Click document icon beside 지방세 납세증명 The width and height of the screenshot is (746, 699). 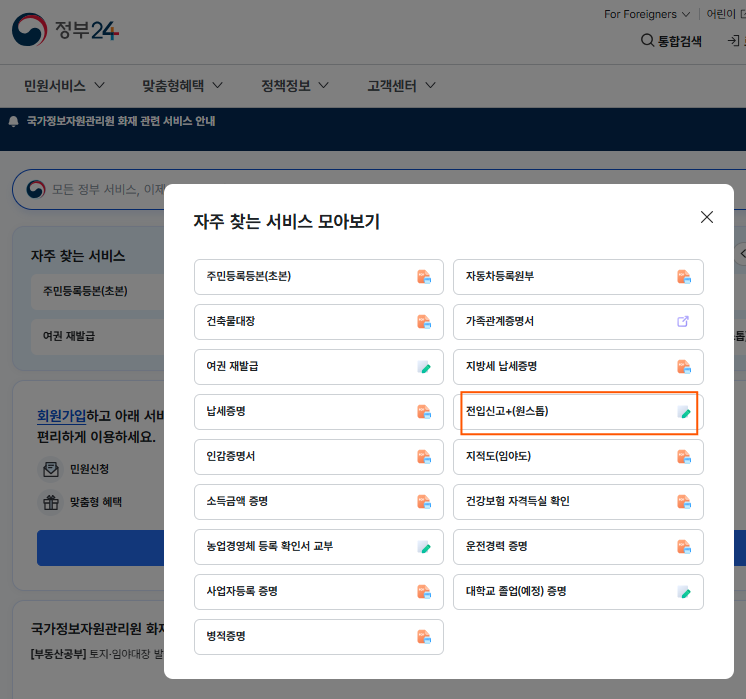(x=684, y=366)
